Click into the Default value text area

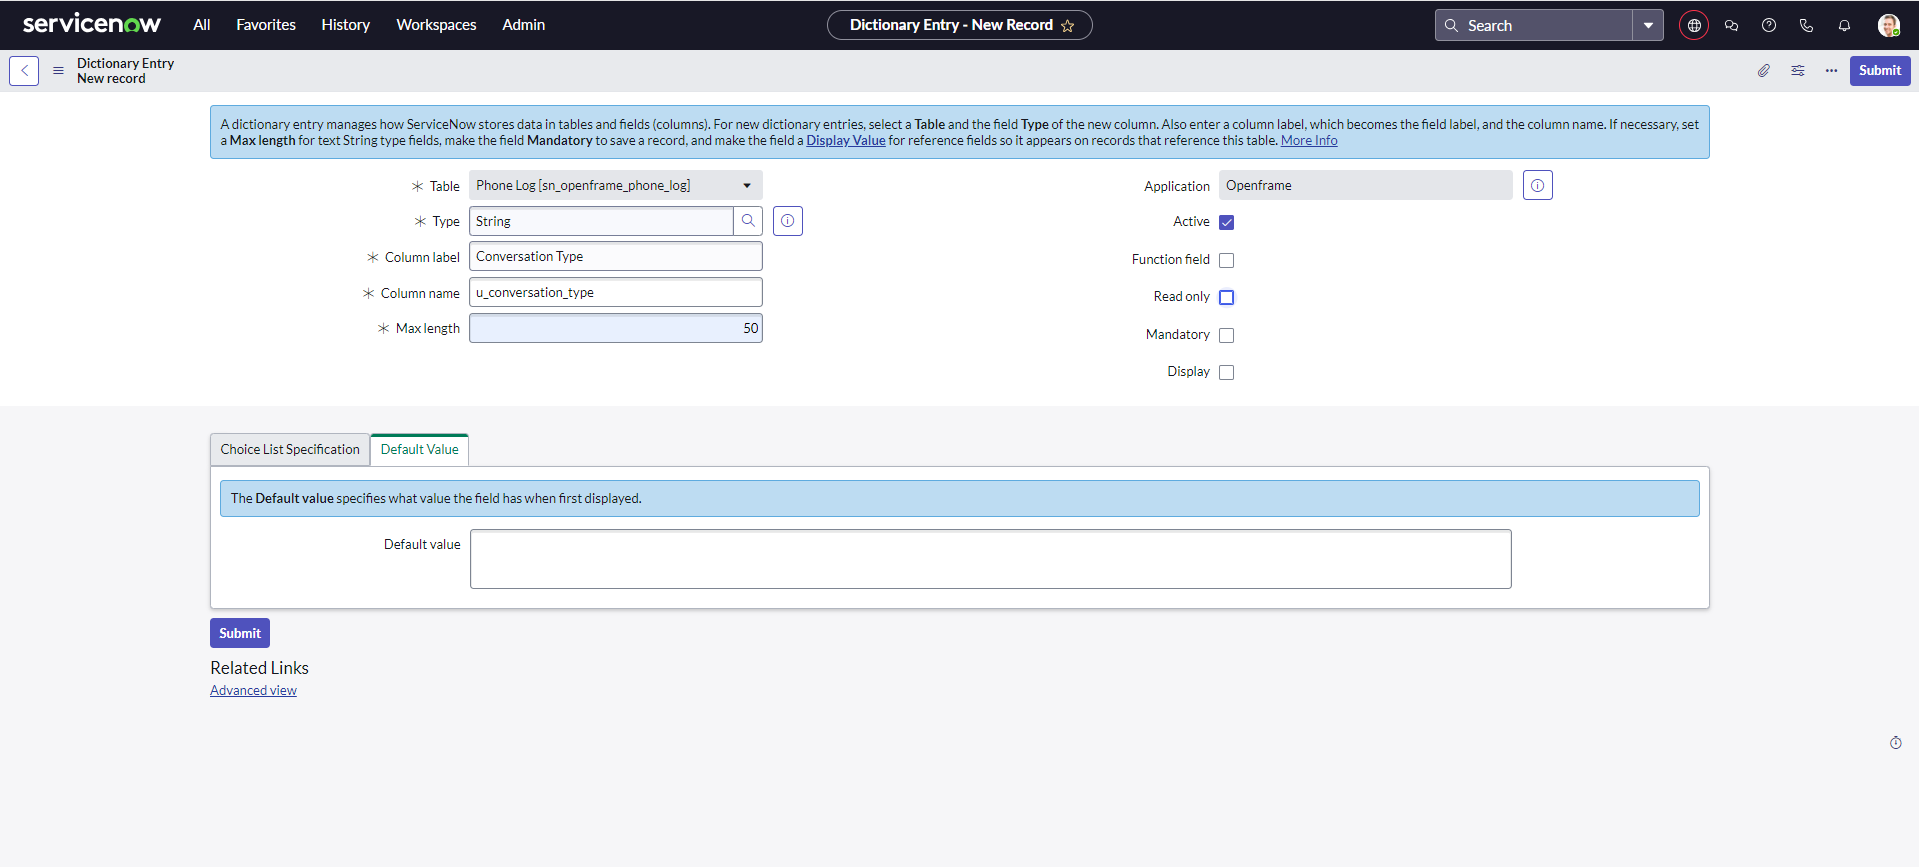click(x=990, y=559)
